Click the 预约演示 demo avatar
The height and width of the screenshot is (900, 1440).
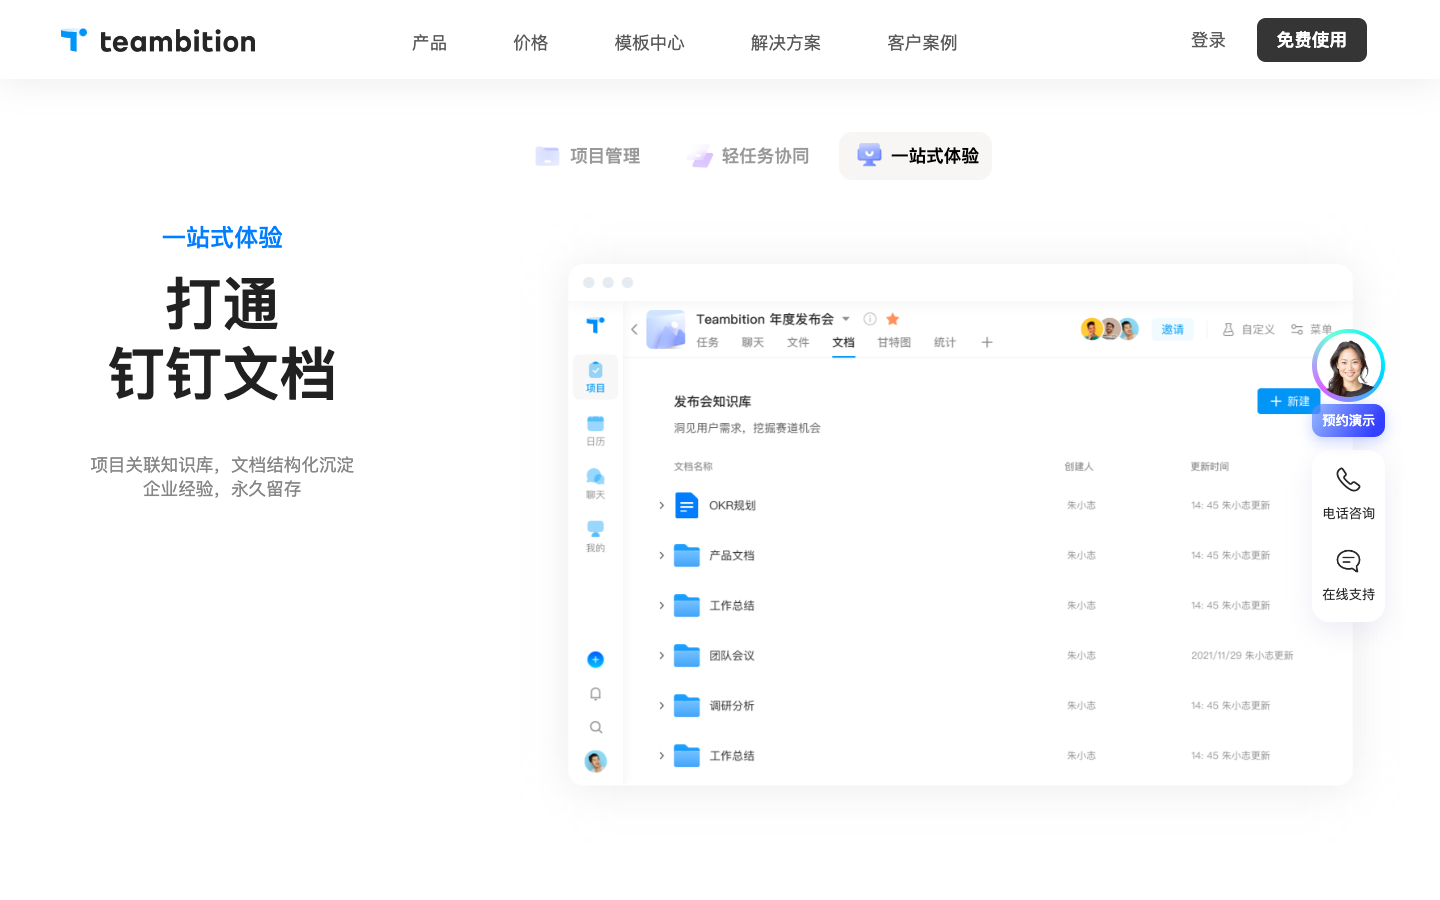point(1348,366)
